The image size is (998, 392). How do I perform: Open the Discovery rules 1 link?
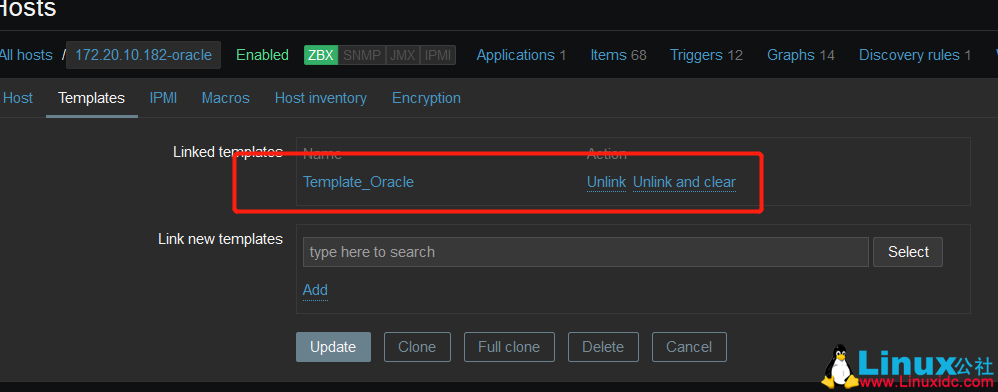pyautogui.click(x=915, y=55)
